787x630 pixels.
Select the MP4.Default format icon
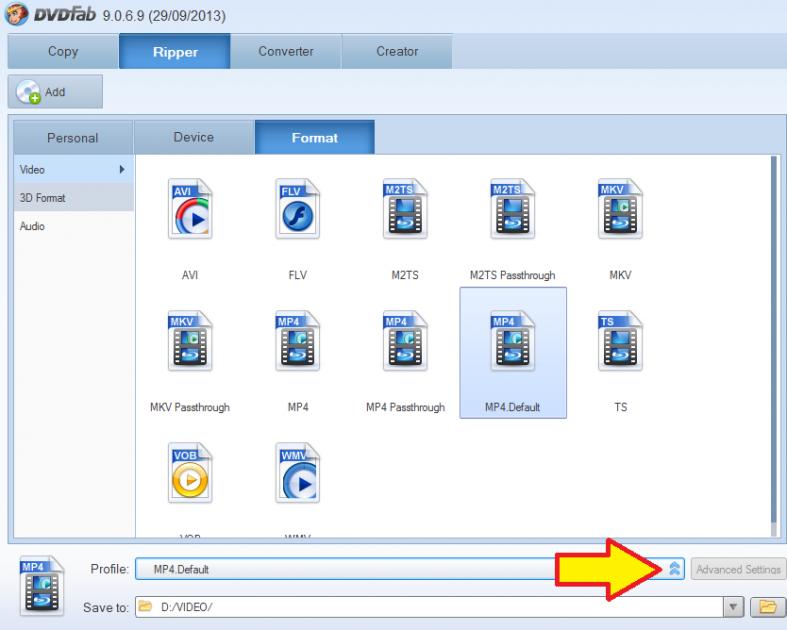tap(512, 341)
